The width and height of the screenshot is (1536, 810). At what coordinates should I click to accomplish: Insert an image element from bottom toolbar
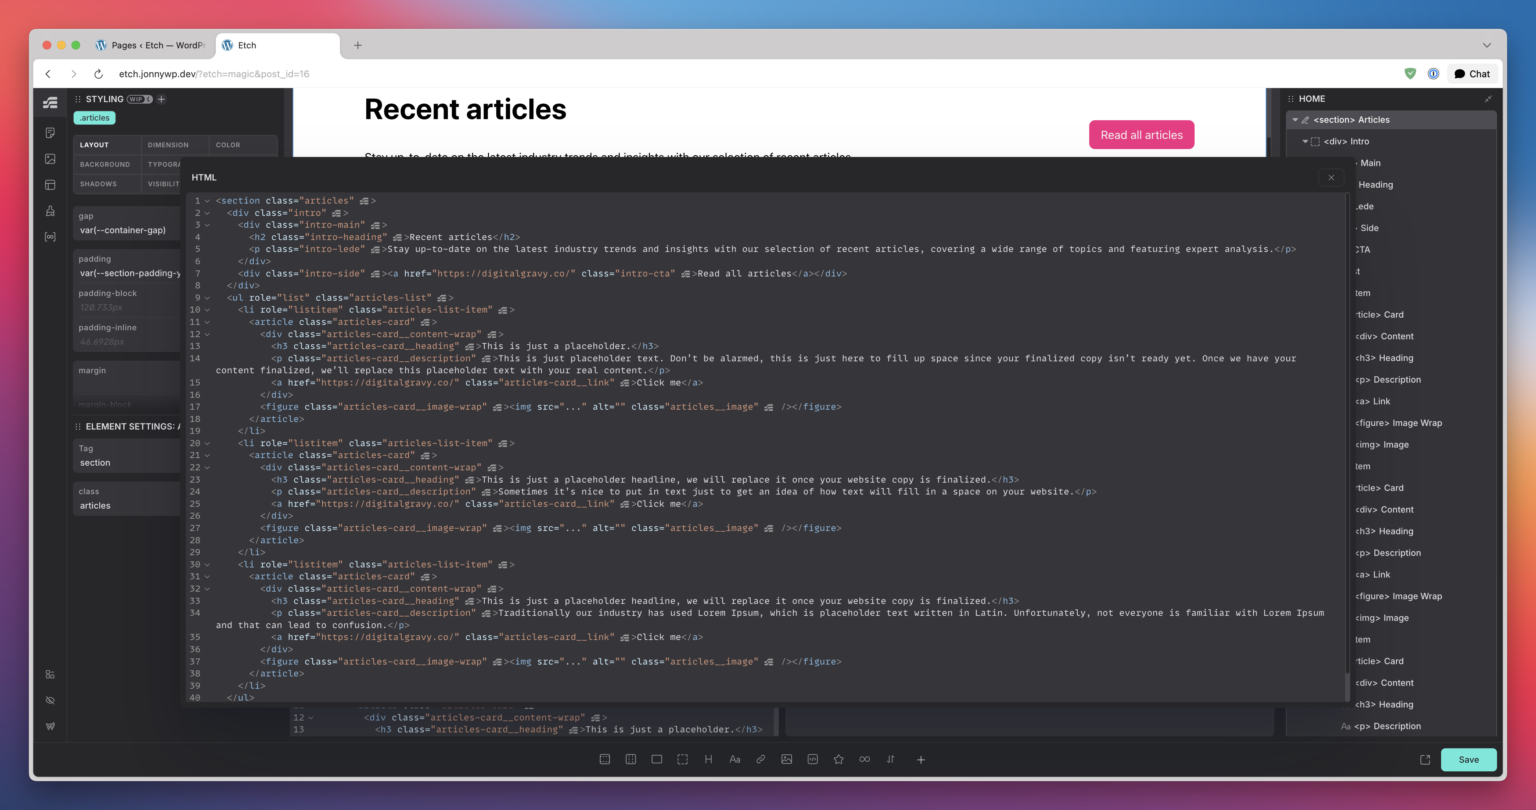coord(787,759)
